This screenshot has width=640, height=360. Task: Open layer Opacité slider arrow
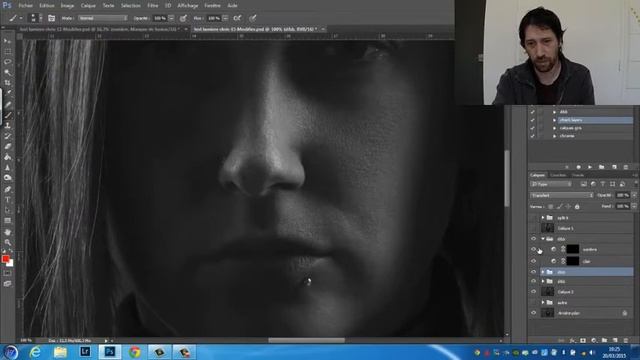[x=634, y=196]
